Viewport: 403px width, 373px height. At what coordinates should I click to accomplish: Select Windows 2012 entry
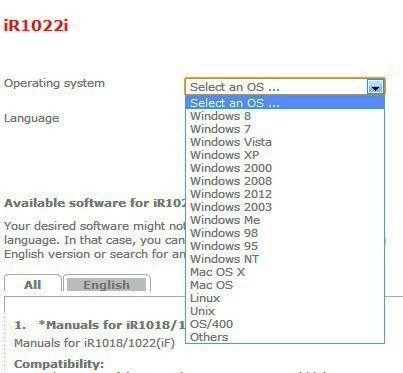point(285,194)
